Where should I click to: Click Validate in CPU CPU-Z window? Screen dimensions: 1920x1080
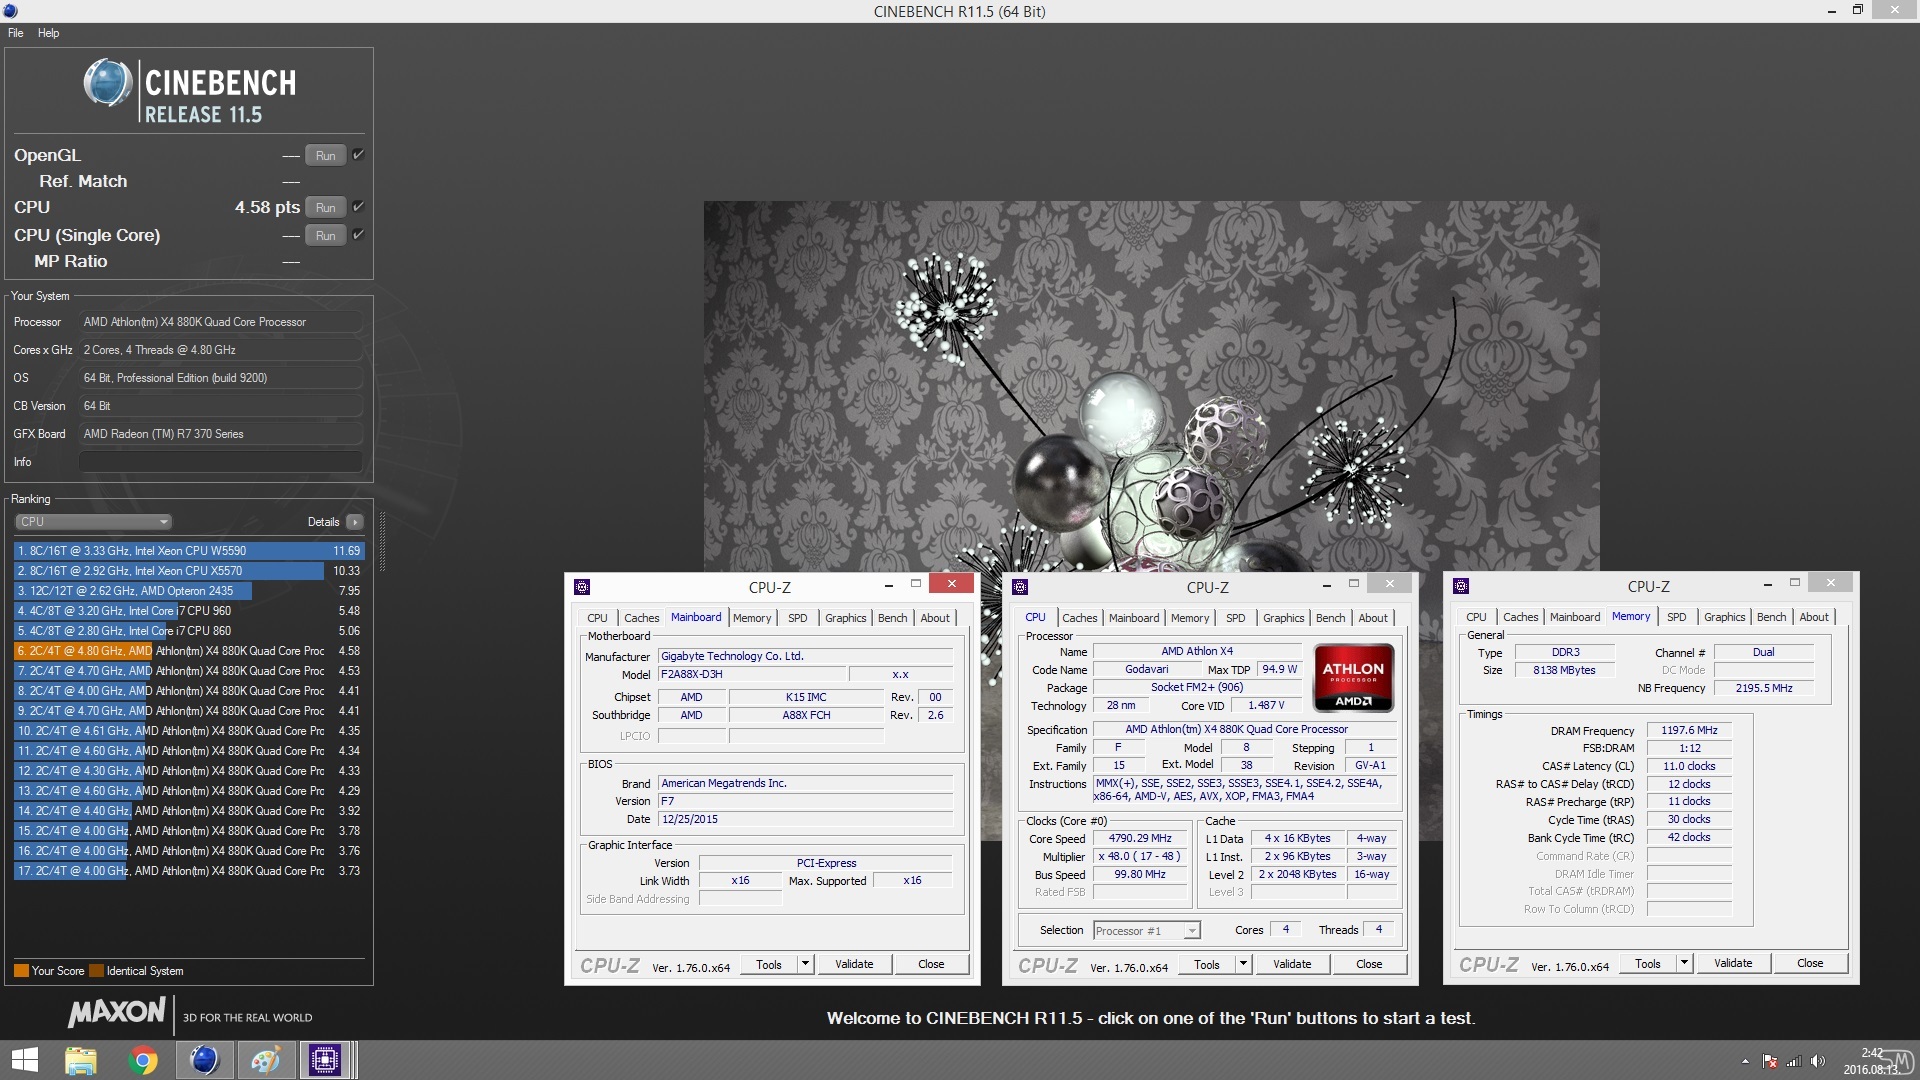pos(1292,965)
